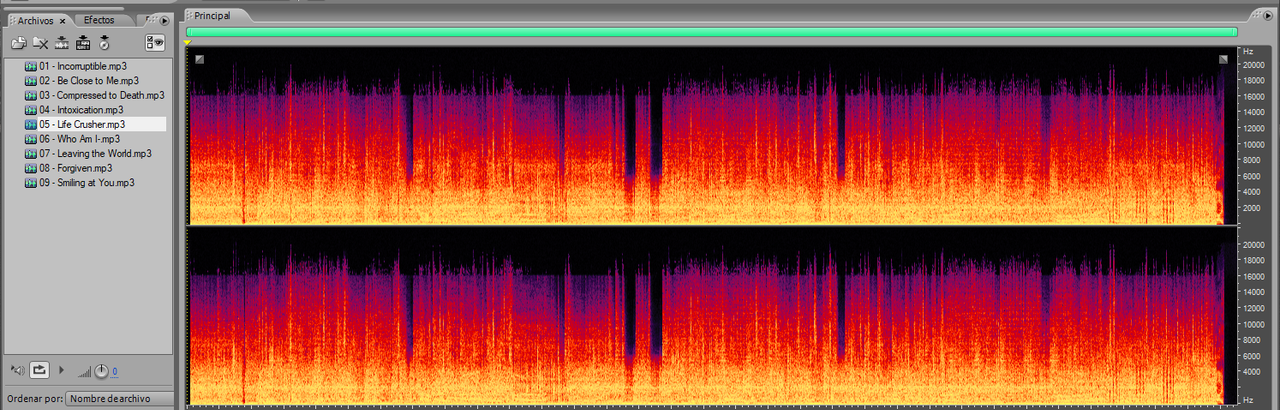Toggle the show options eye button

154,43
